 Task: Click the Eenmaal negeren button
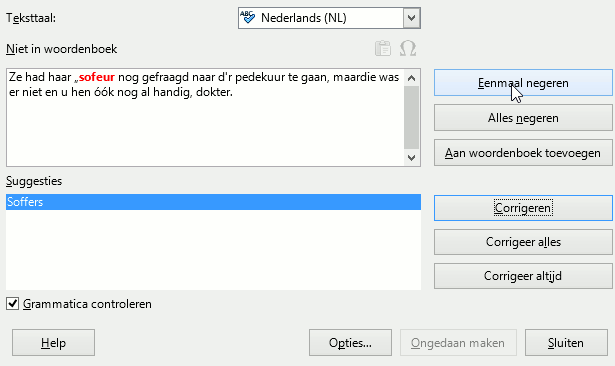(523, 83)
